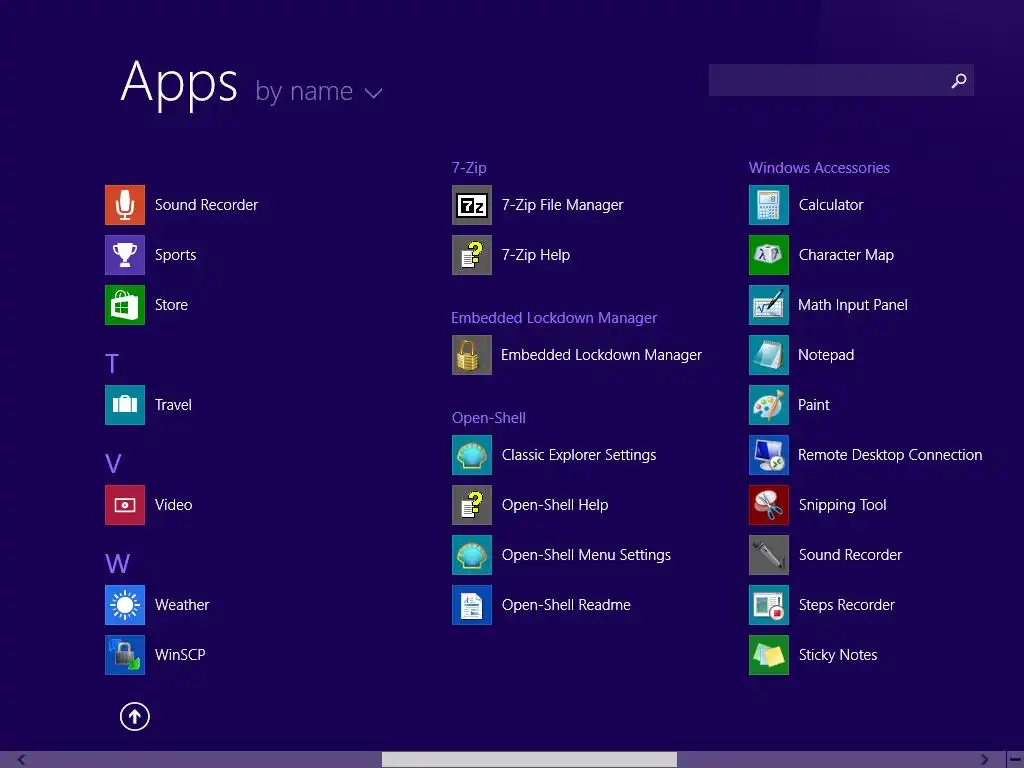The width and height of the screenshot is (1024, 768).
Task: Click the 'Remote Desktop Connection' label
Action: (x=890, y=455)
